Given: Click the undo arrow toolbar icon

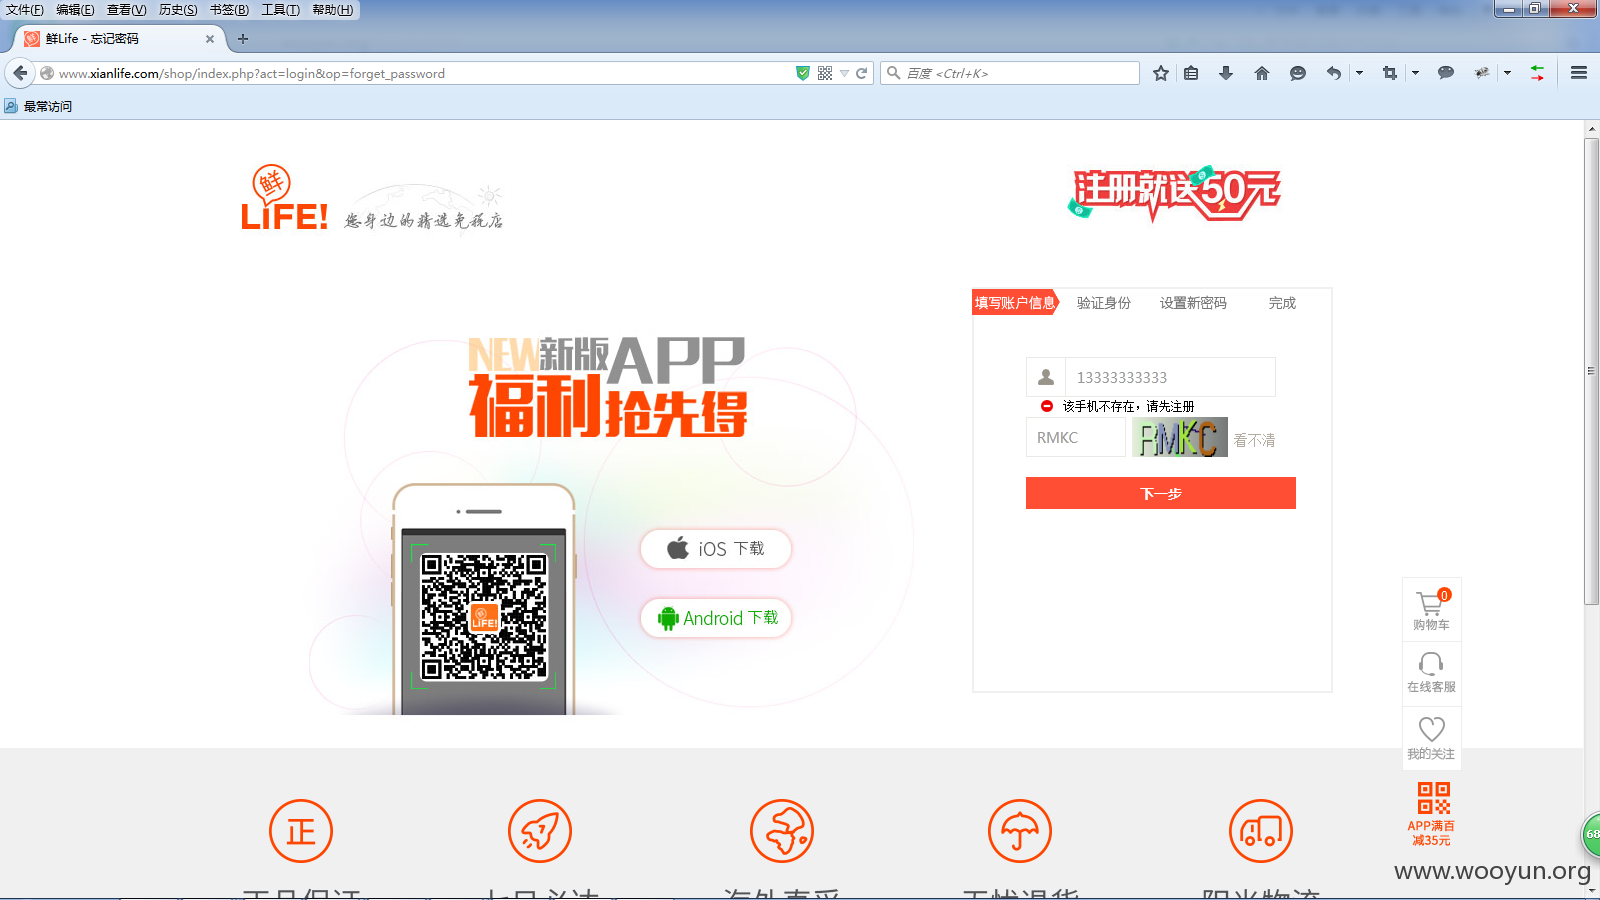Looking at the screenshot, I should (x=1334, y=73).
